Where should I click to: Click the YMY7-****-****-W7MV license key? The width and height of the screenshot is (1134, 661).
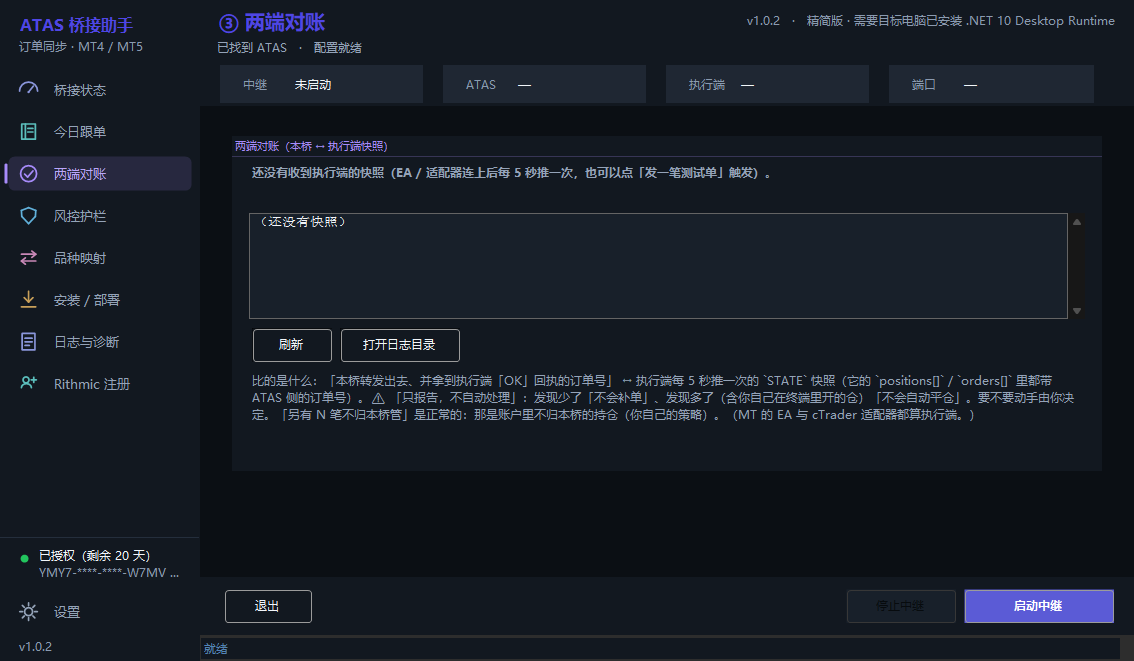coord(108,573)
